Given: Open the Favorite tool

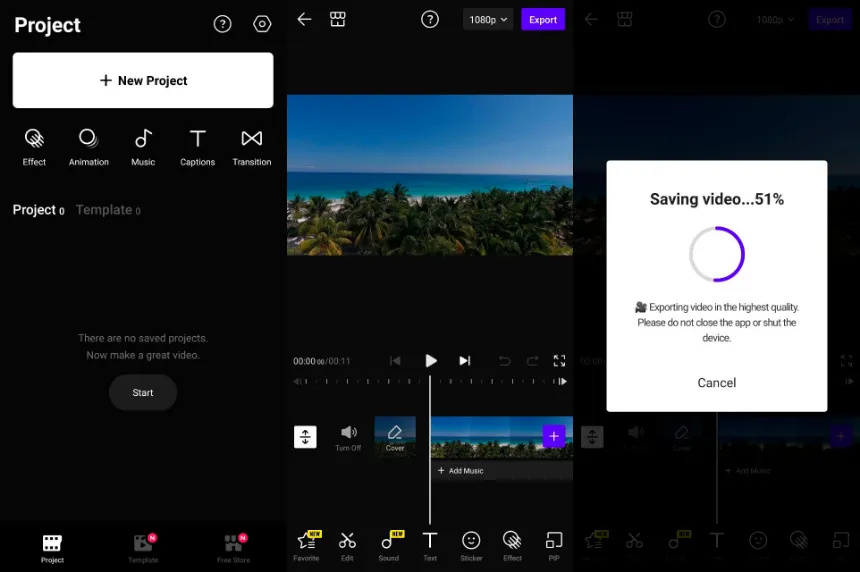Looking at the screenshot, I should pyautogui.click(x=307, y=546).
